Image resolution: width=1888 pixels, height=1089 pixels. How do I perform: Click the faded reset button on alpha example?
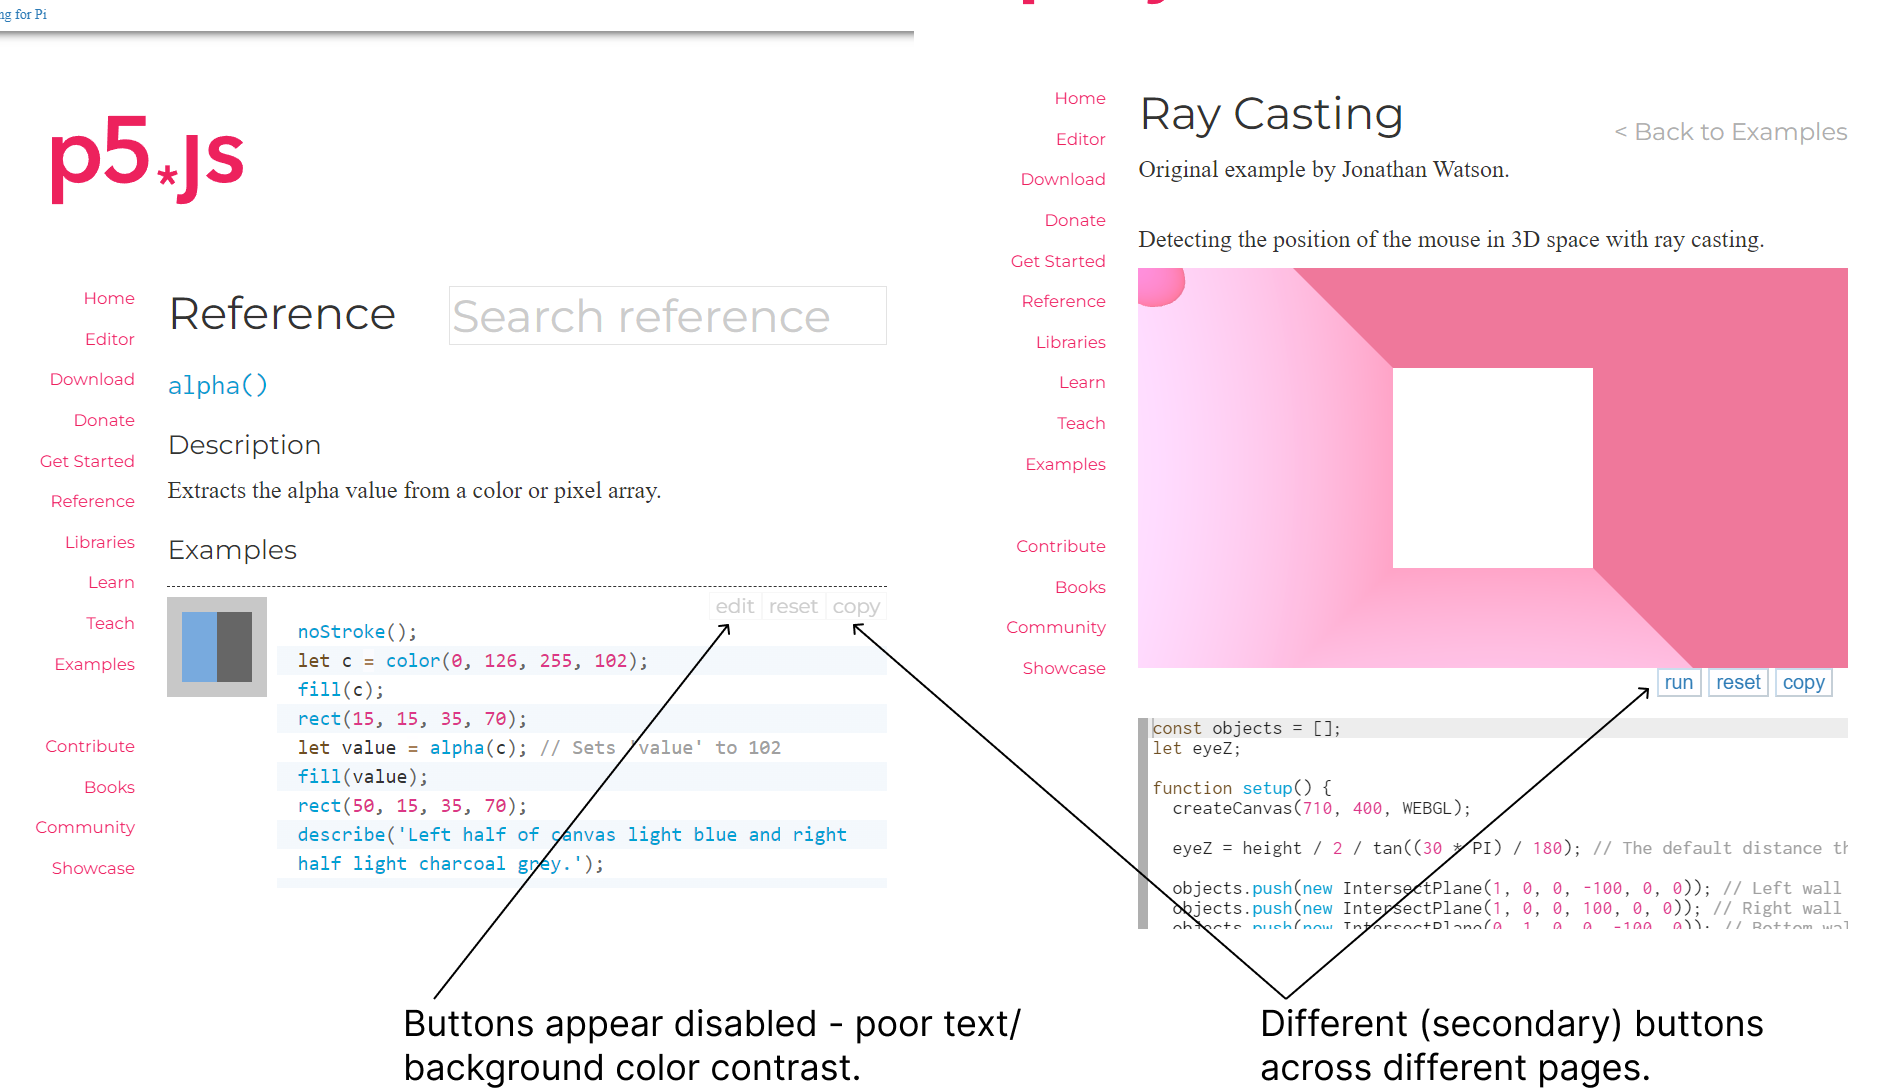[x=793, y=606]
